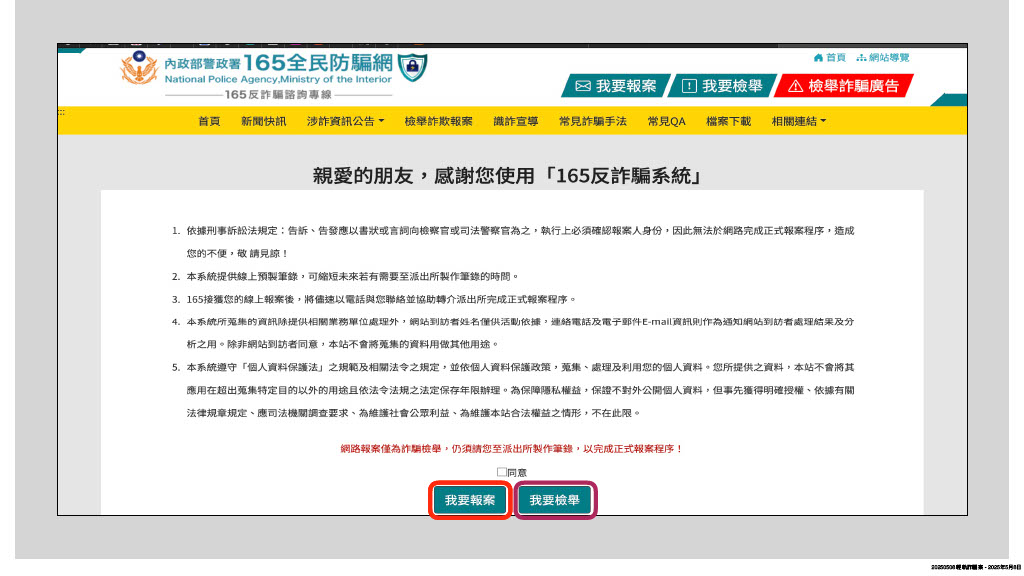This screenshot has width=1024, height=576.
Task: Click the exclamation 我要檢舉 banner button
Action: pyautogui.click(x=722, y=87)
